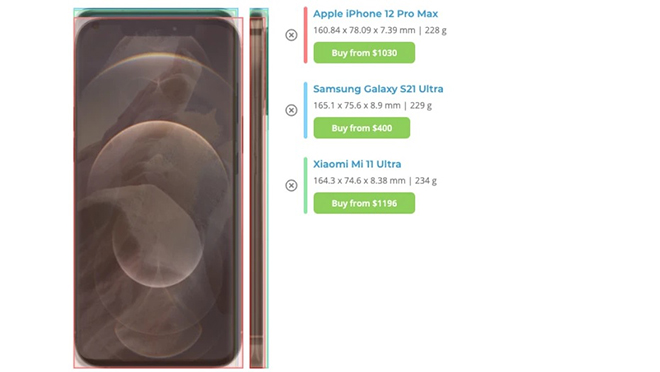Viewport: 660px width, 372px height.
Task: Click the blue Samsung color indicator bar
Action: click(x=306, y=110)
